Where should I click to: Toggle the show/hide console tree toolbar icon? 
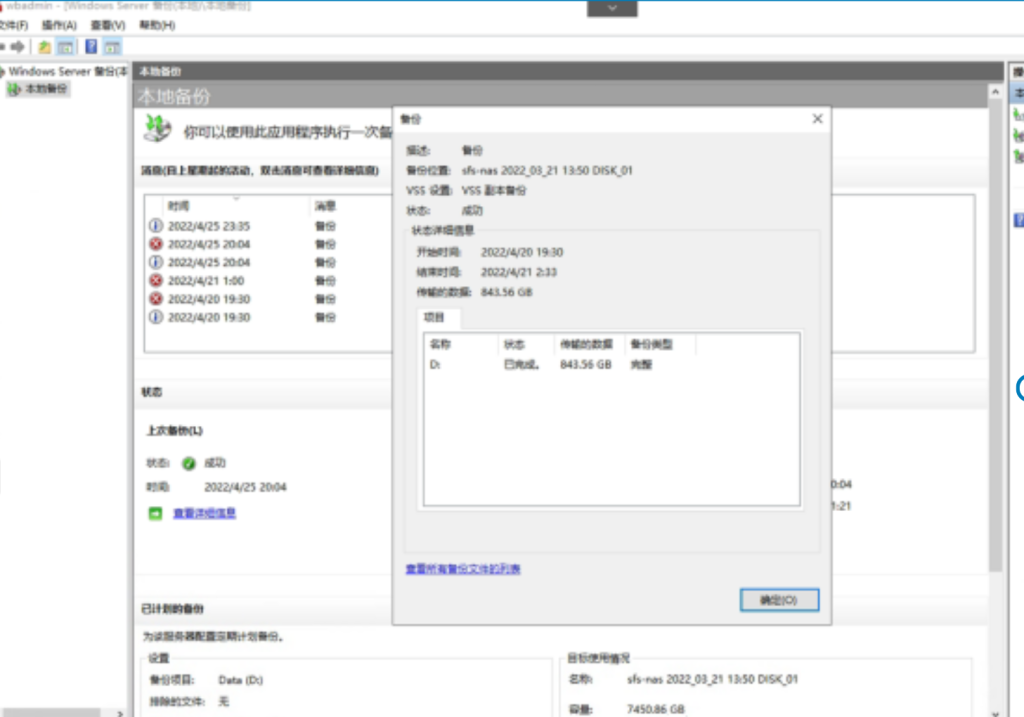[65, 47]
